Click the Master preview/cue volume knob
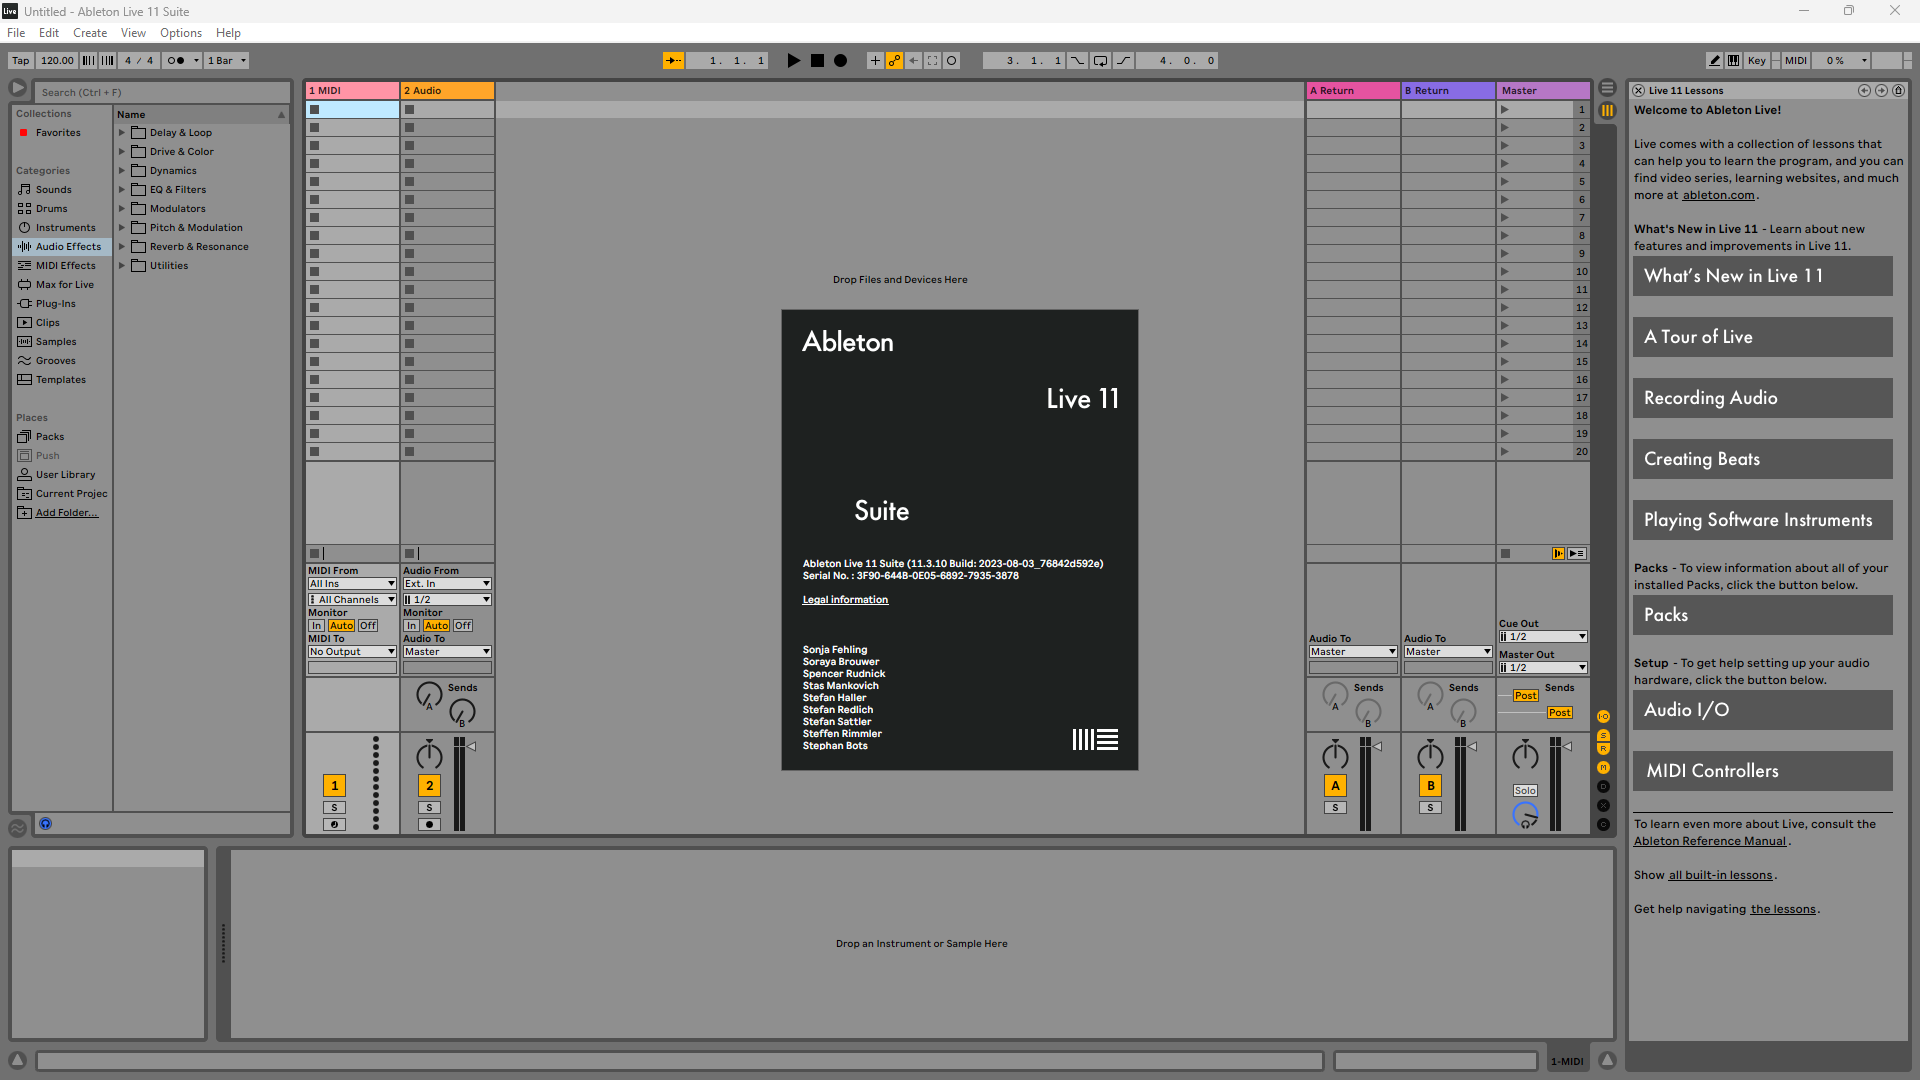 click(1525, 816)
